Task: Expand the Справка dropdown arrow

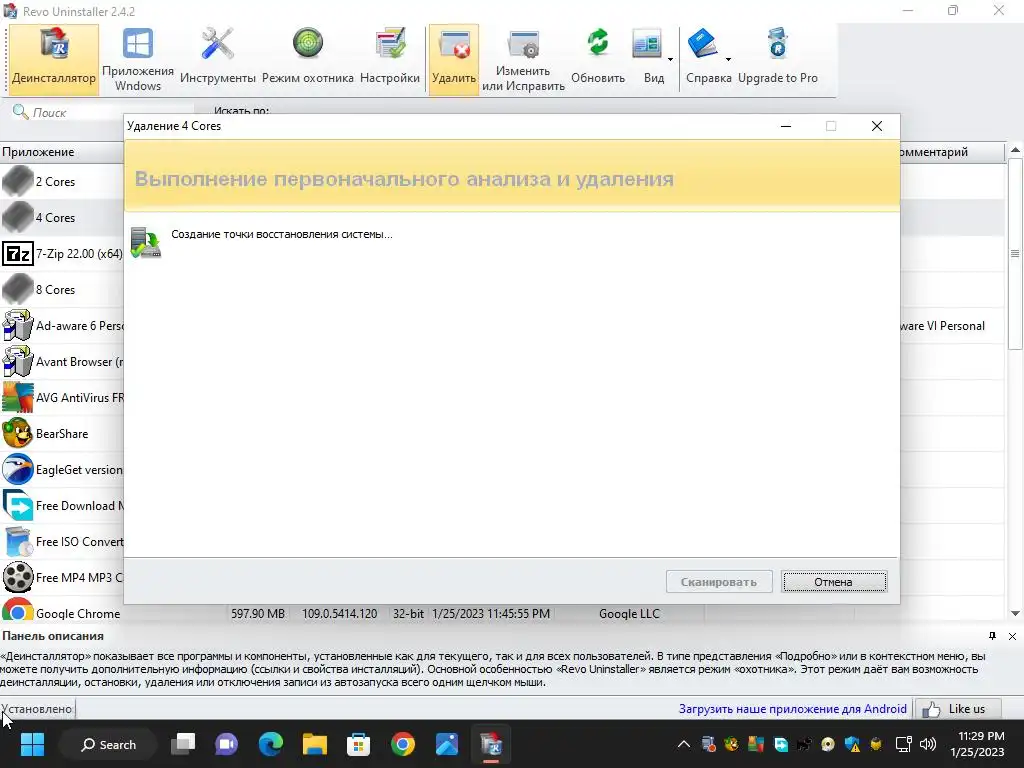Action: coord(728,59)
